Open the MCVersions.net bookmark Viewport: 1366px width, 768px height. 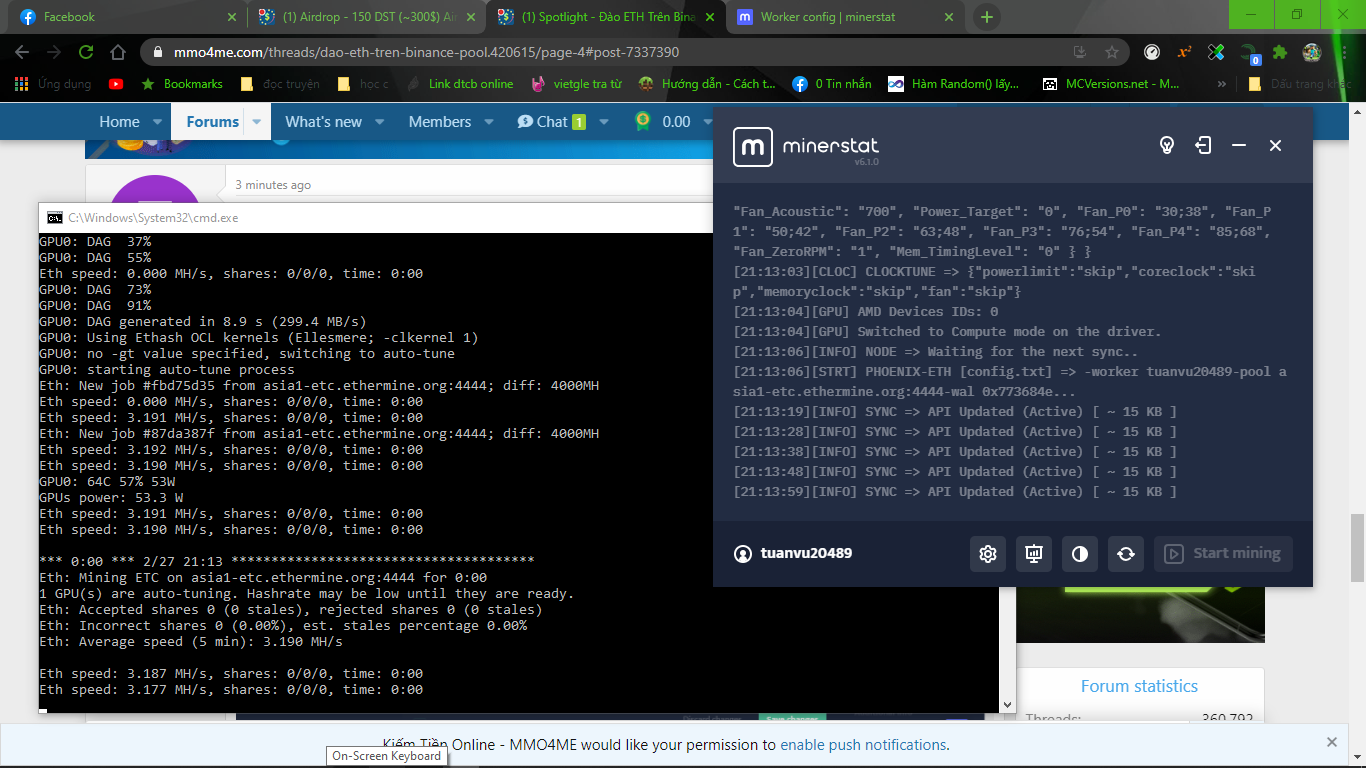click(1111, 84)
